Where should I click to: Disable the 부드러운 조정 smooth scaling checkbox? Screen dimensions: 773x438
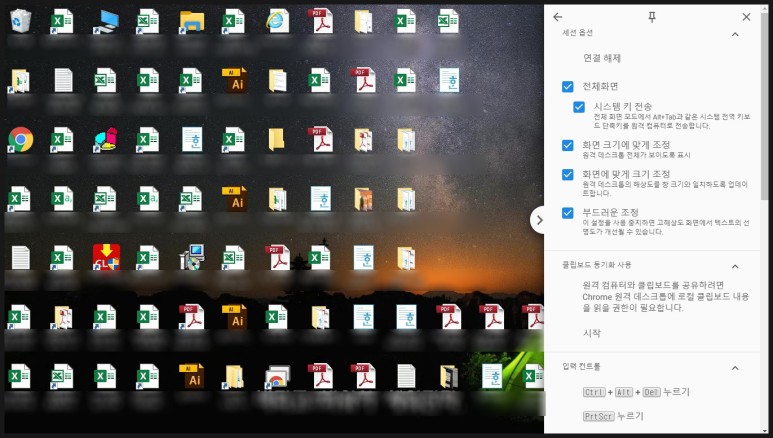567,213
